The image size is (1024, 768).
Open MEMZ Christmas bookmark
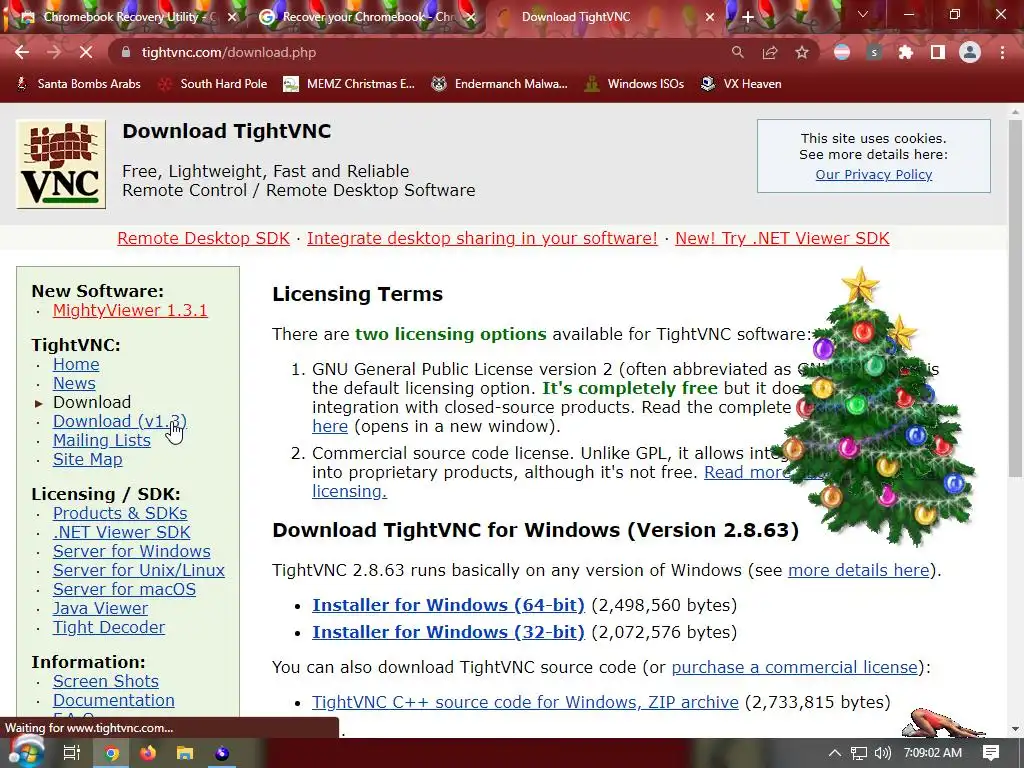[x=349, y=84]
